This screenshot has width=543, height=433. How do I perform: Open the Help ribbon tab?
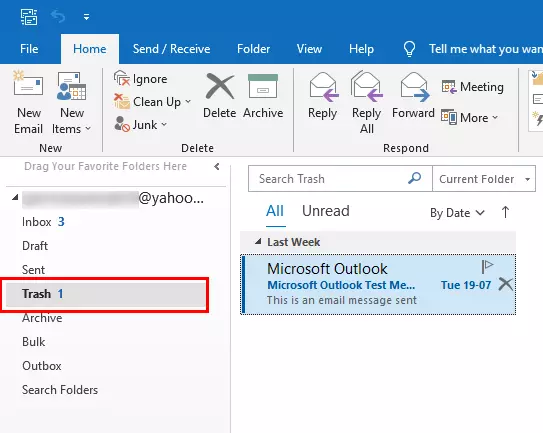click(x=361, y=49)
